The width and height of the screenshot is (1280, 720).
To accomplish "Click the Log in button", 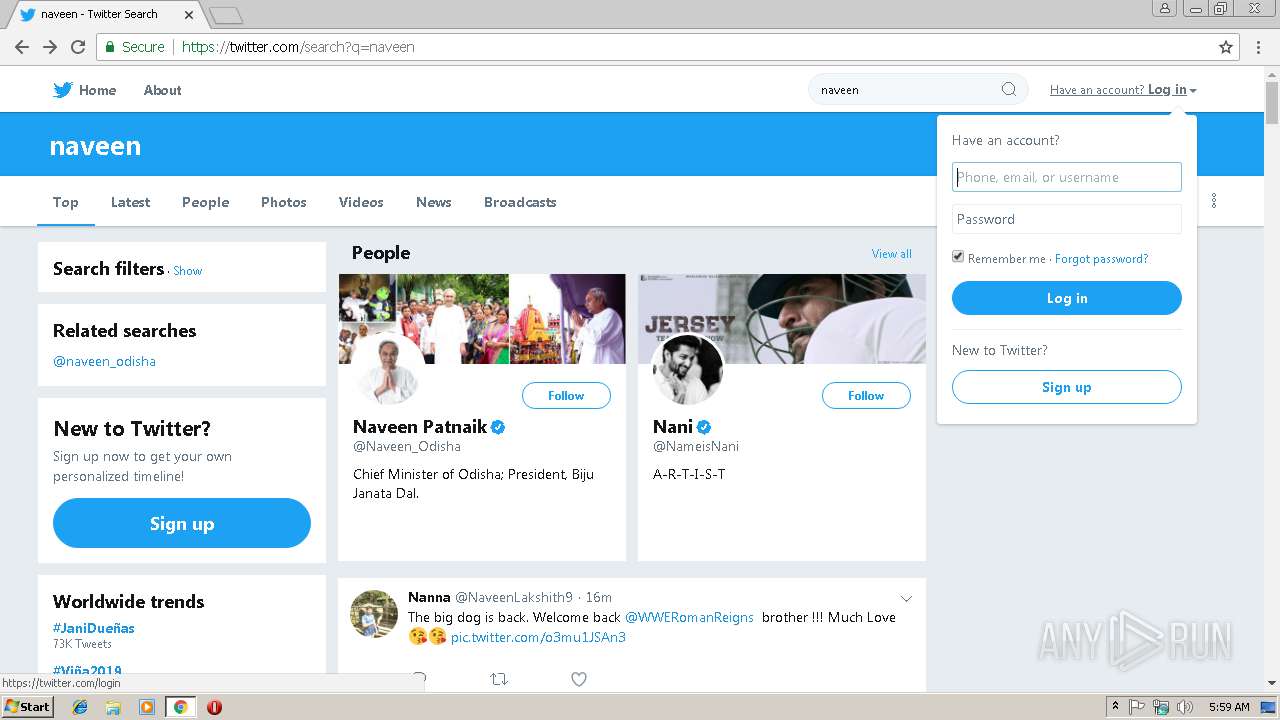I will 1067,298.
